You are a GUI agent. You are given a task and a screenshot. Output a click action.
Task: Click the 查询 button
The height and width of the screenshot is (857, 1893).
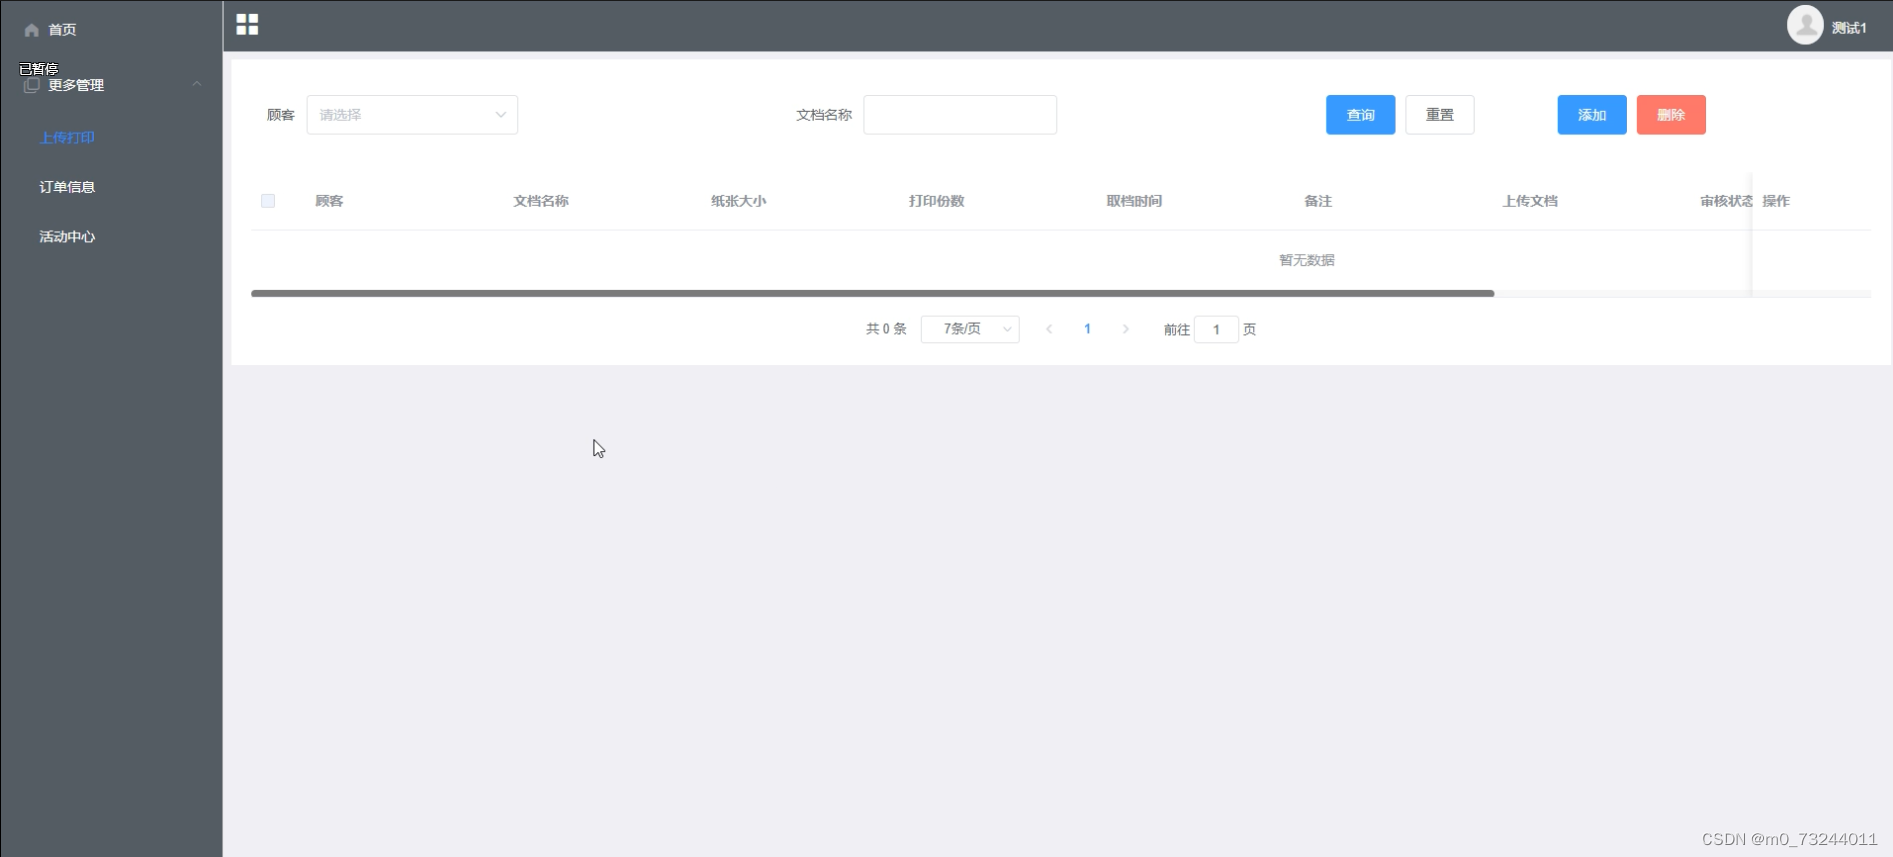point(1360,115)
